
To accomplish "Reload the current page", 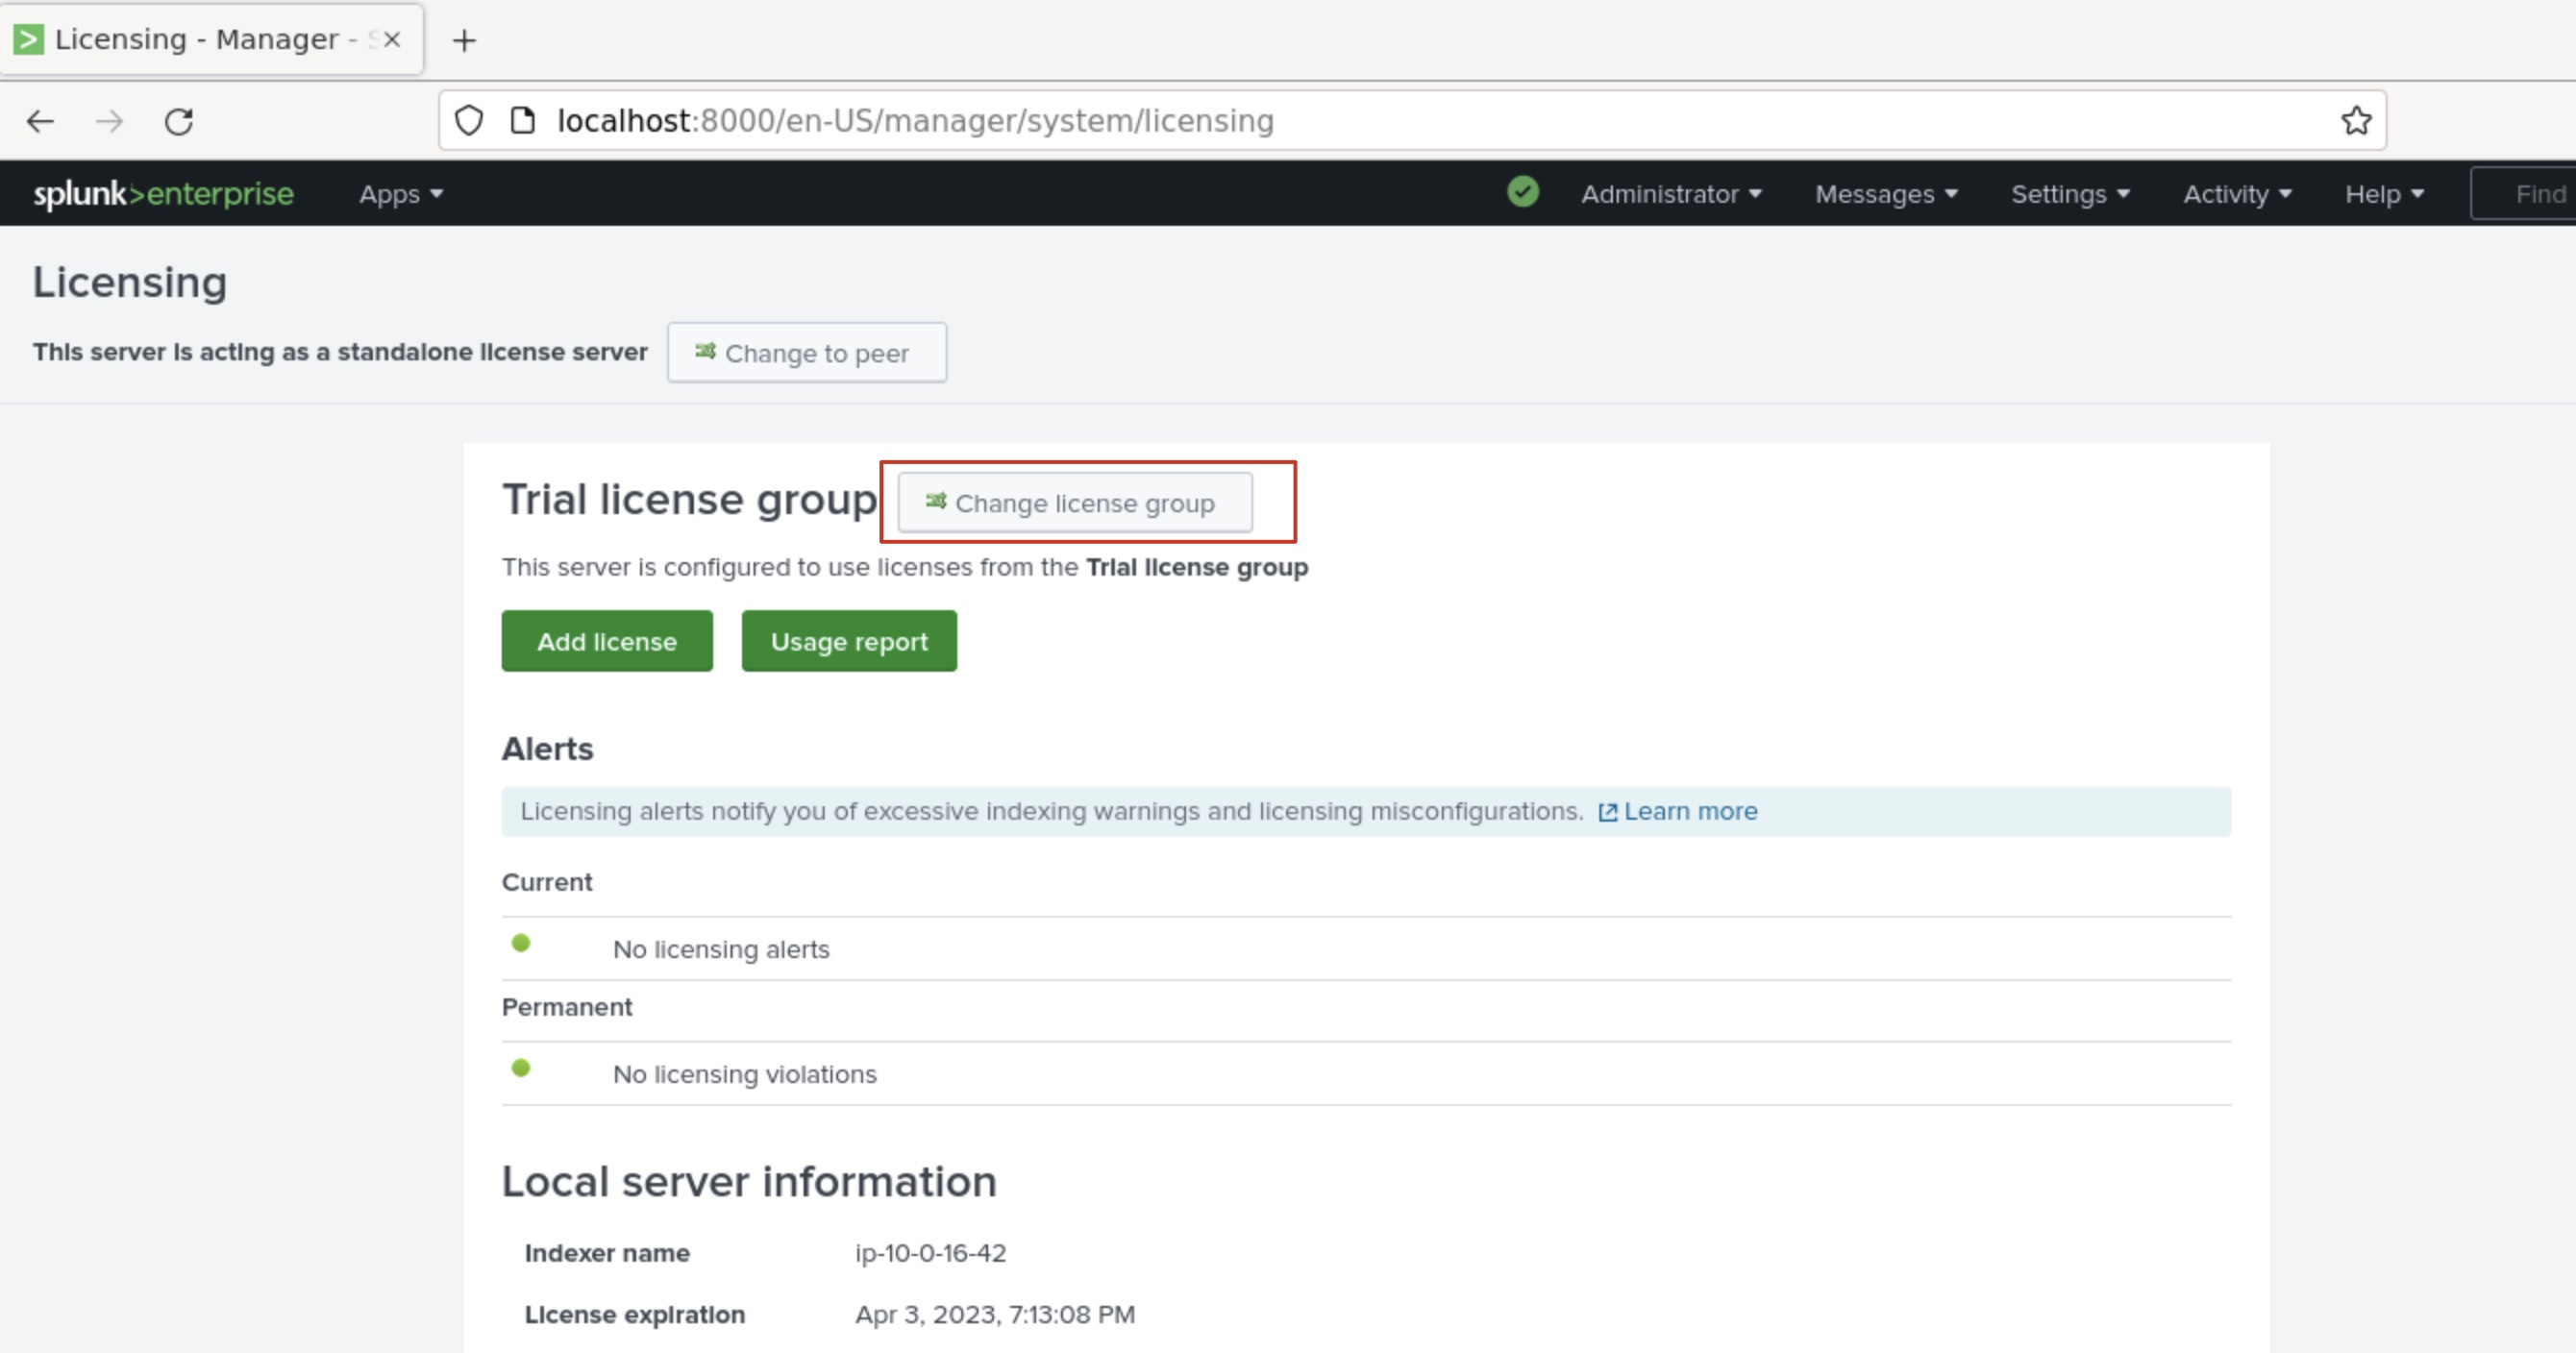I will [x=179, y=121].
